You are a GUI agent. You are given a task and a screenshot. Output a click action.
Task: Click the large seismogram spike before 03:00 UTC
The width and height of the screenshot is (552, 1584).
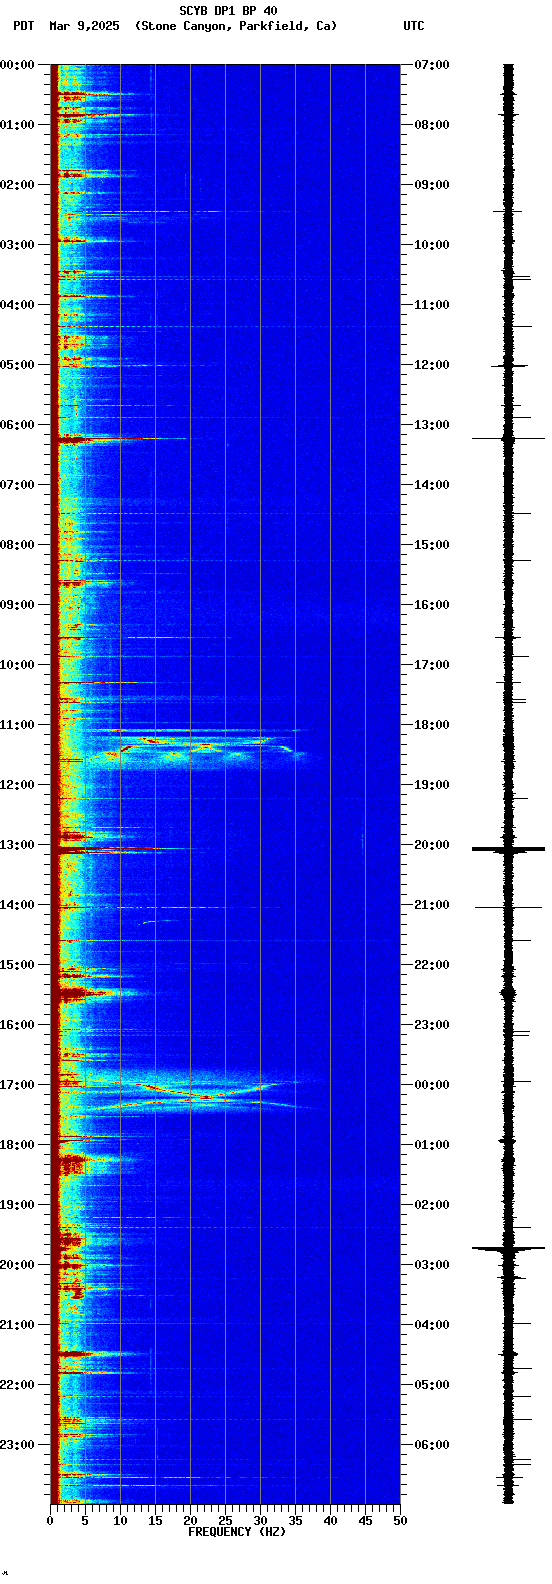pos(509,1248)
